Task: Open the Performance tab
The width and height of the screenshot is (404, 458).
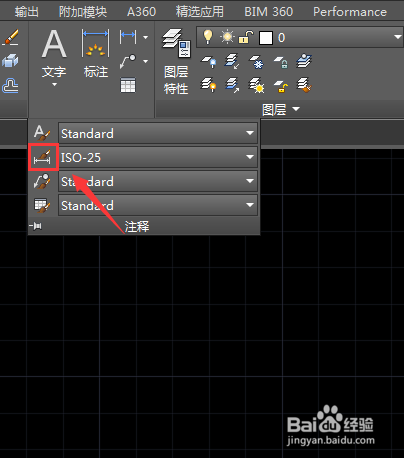Action: (x=350, y=12)
